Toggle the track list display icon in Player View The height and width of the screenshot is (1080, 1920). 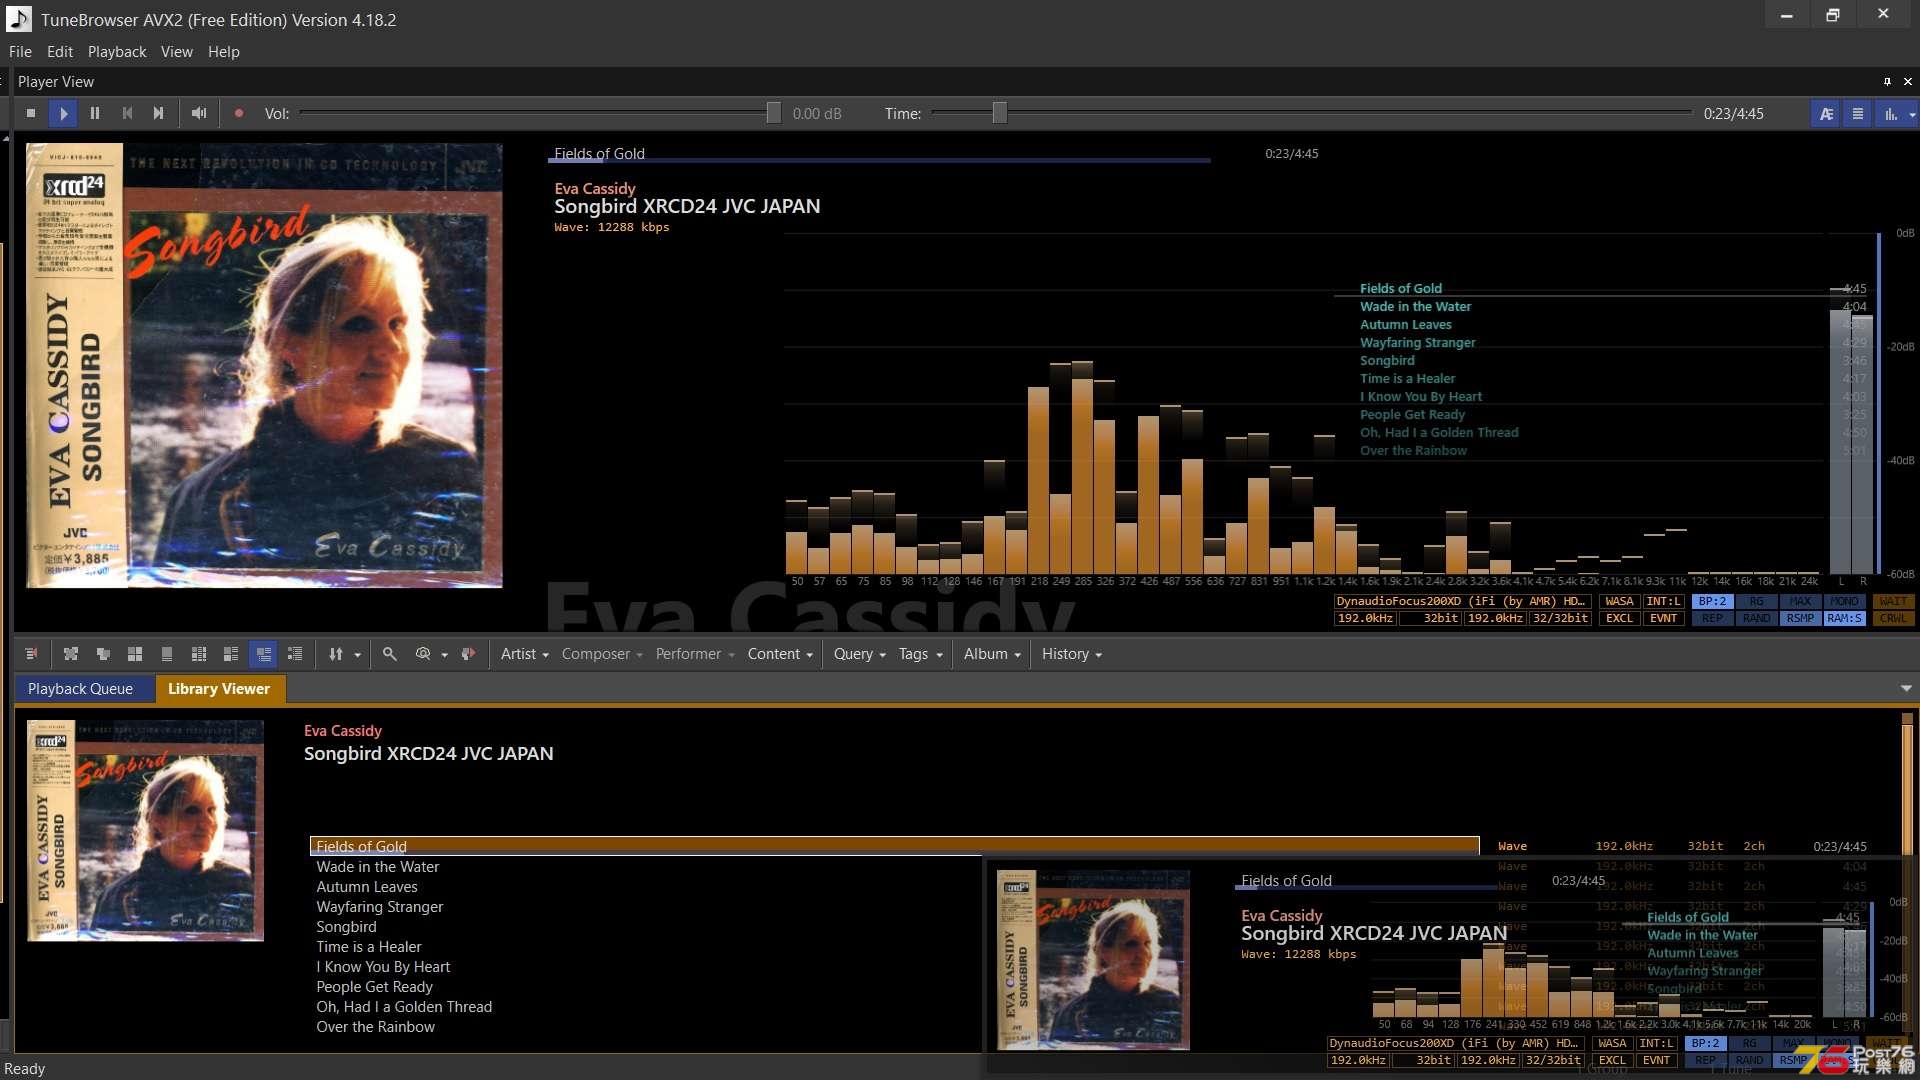click(1858, 113)
